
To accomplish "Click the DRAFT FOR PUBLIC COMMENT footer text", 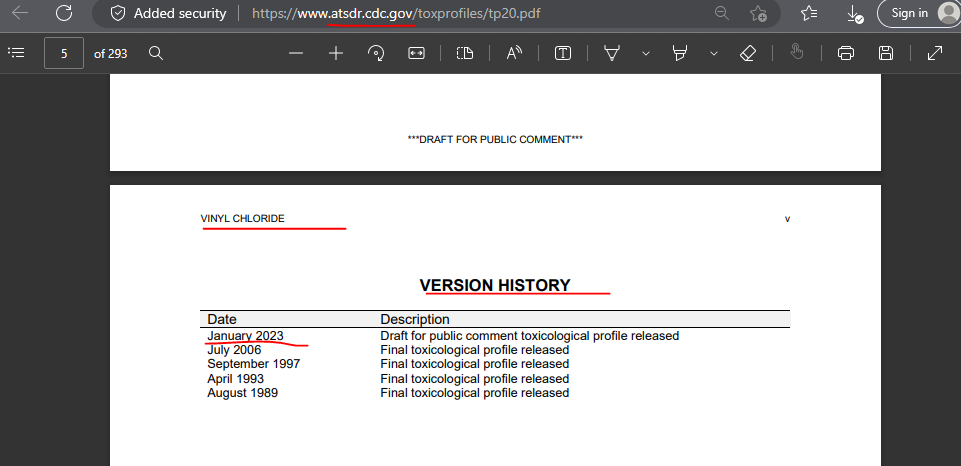I will [x=495, y=139].
